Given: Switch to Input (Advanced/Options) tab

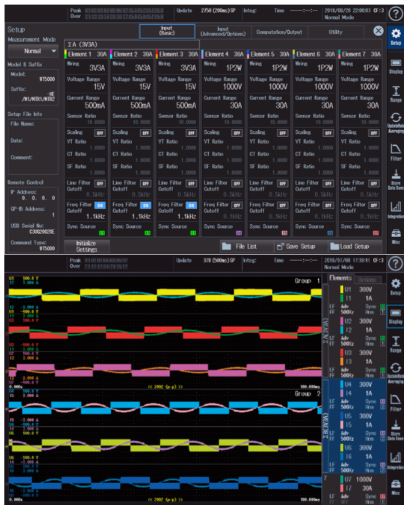Looking at the screenshot, I should tap(223, 32).
